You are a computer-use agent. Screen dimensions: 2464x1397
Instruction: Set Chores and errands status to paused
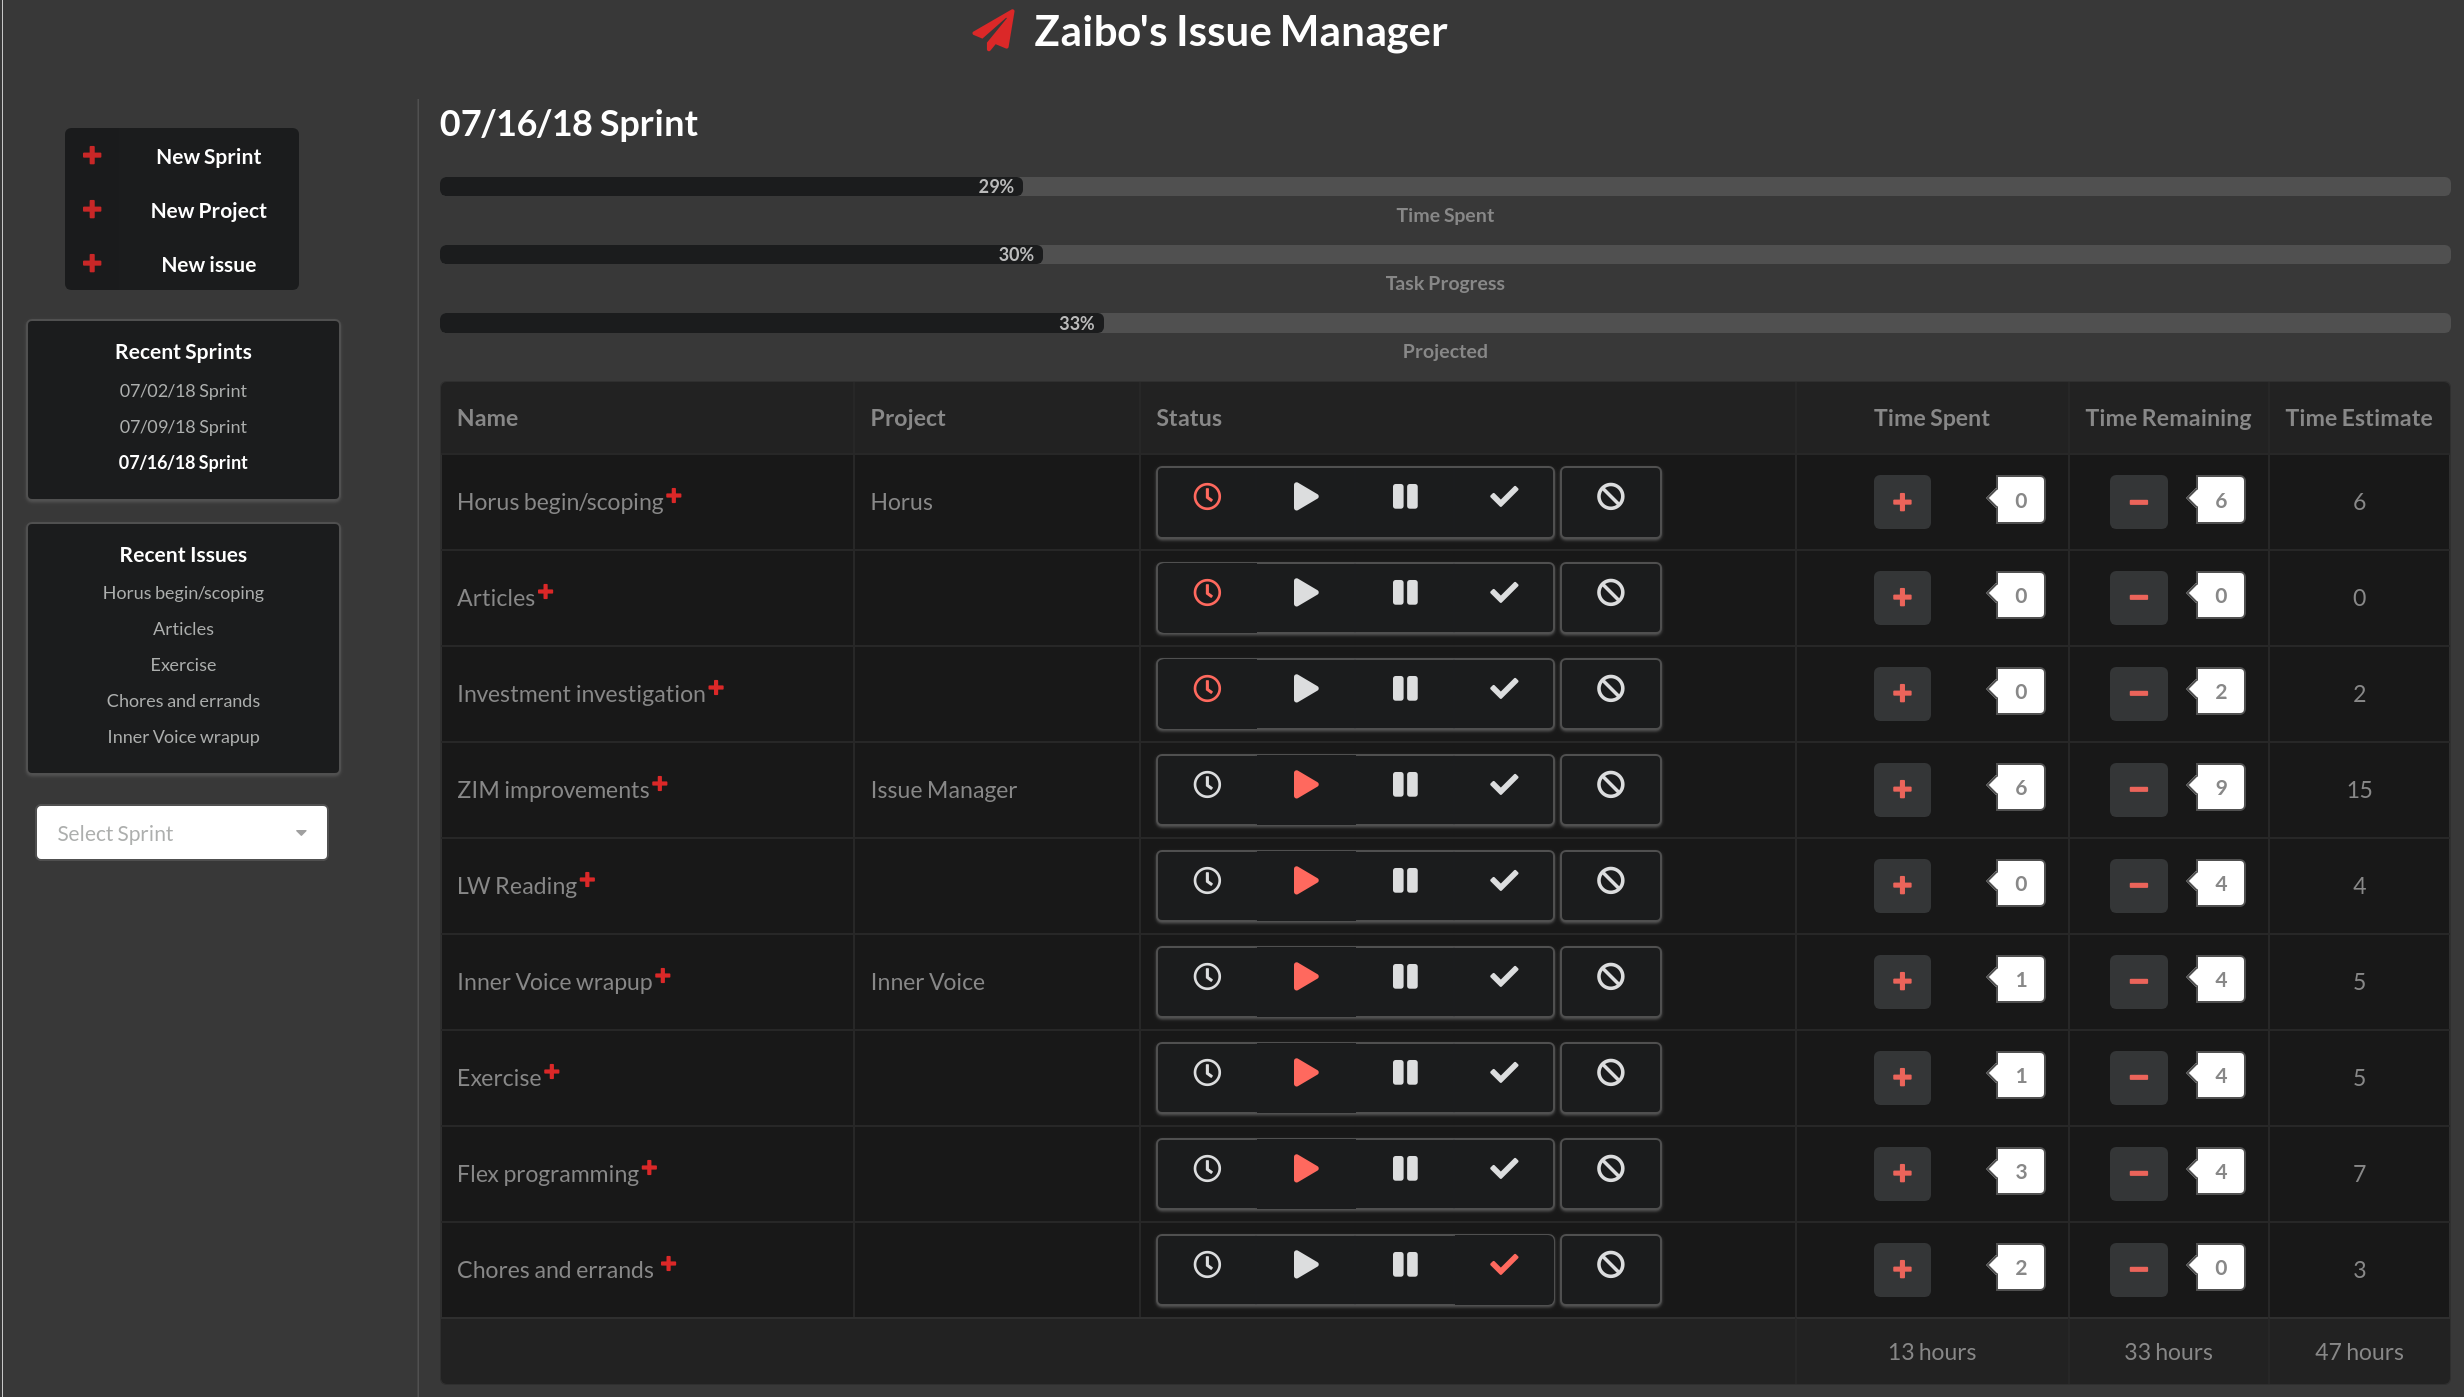tap(1405, 1265)
